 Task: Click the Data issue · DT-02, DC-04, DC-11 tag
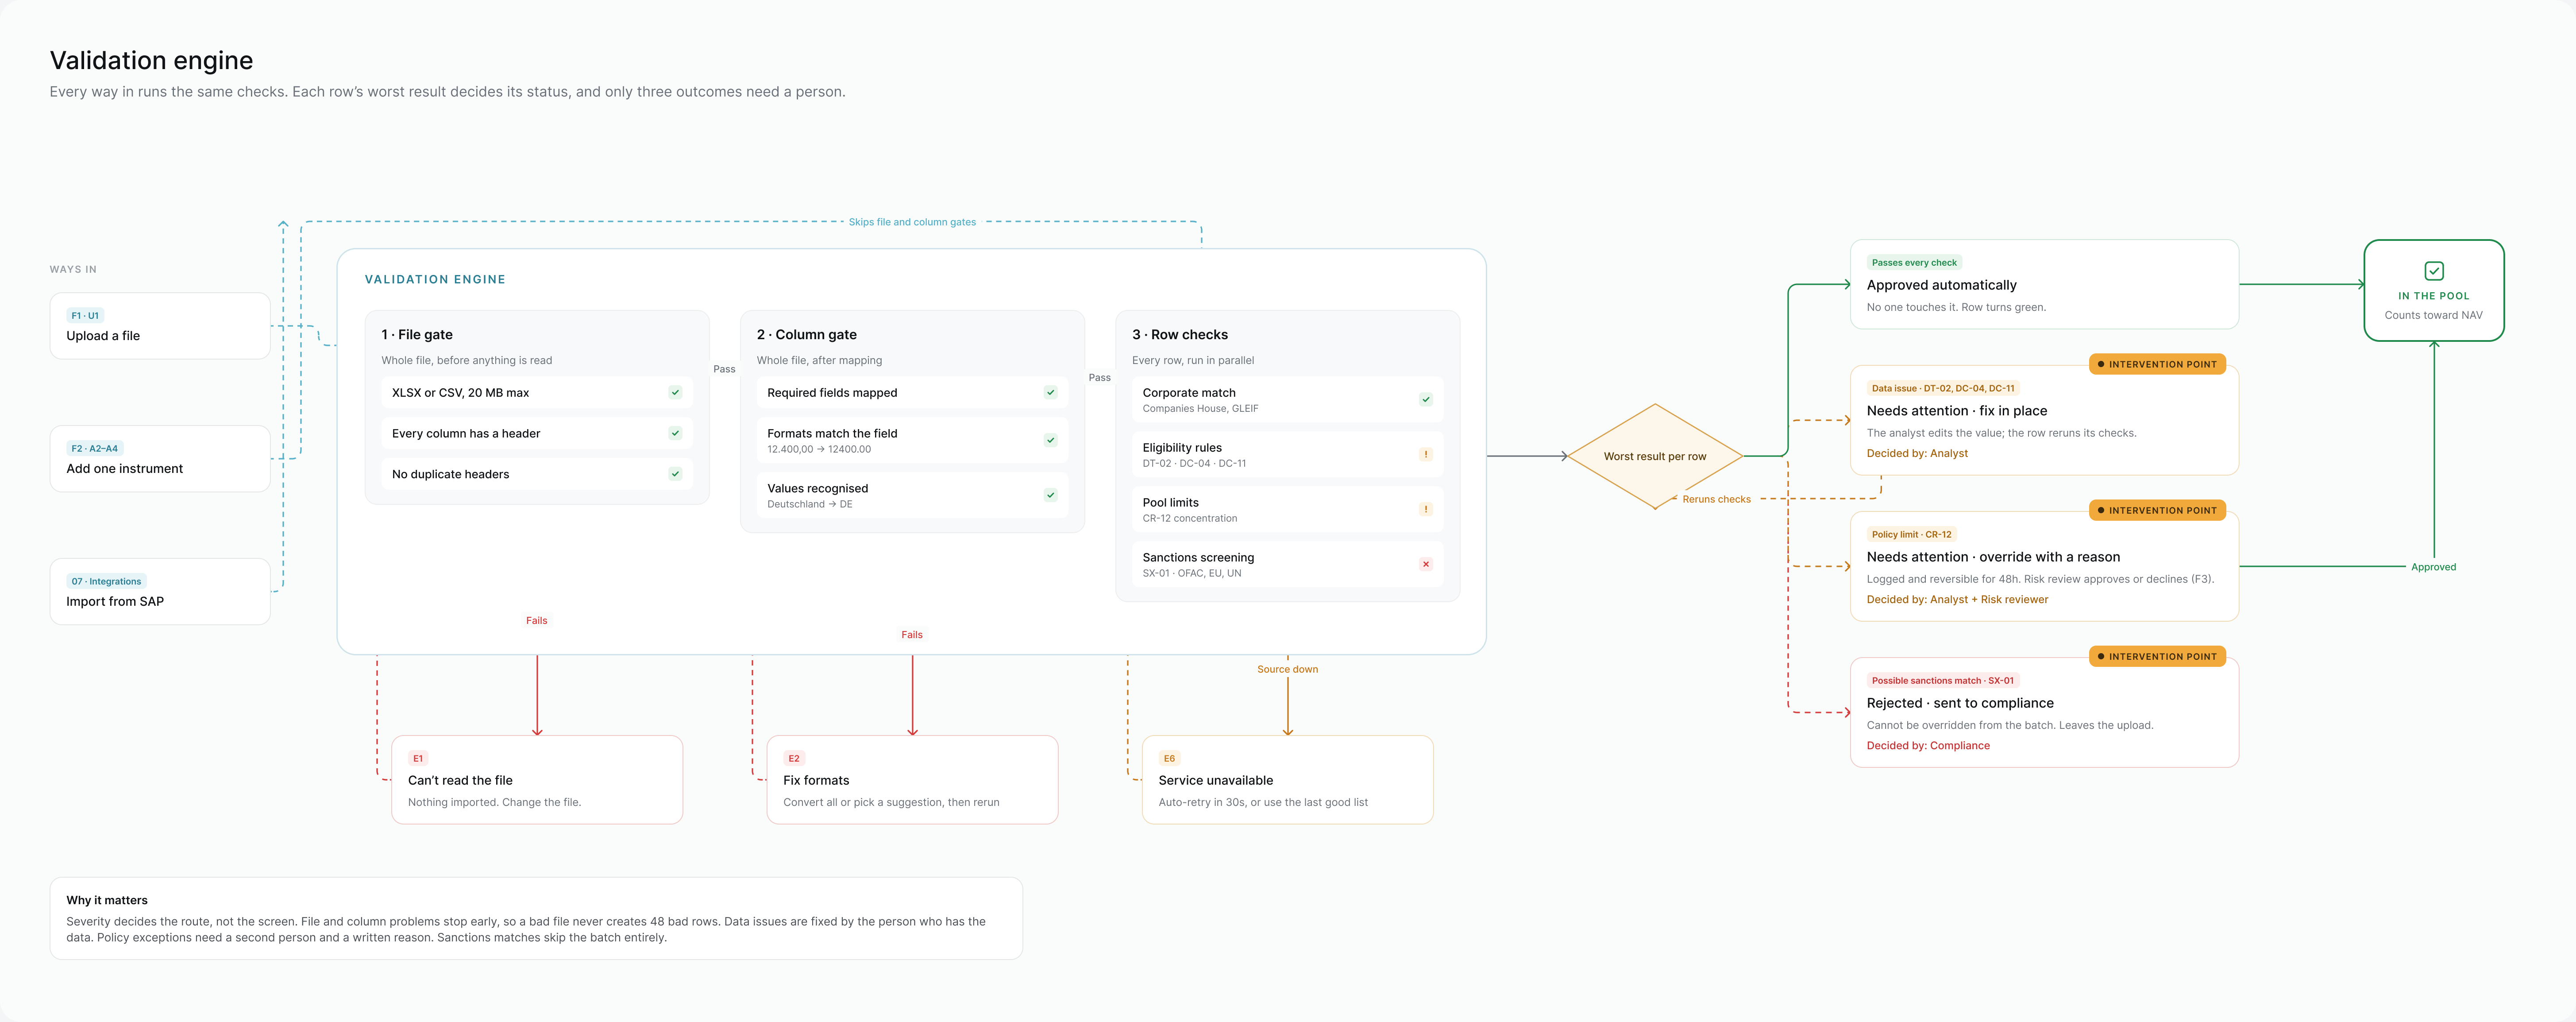[x=1943, y=388]
